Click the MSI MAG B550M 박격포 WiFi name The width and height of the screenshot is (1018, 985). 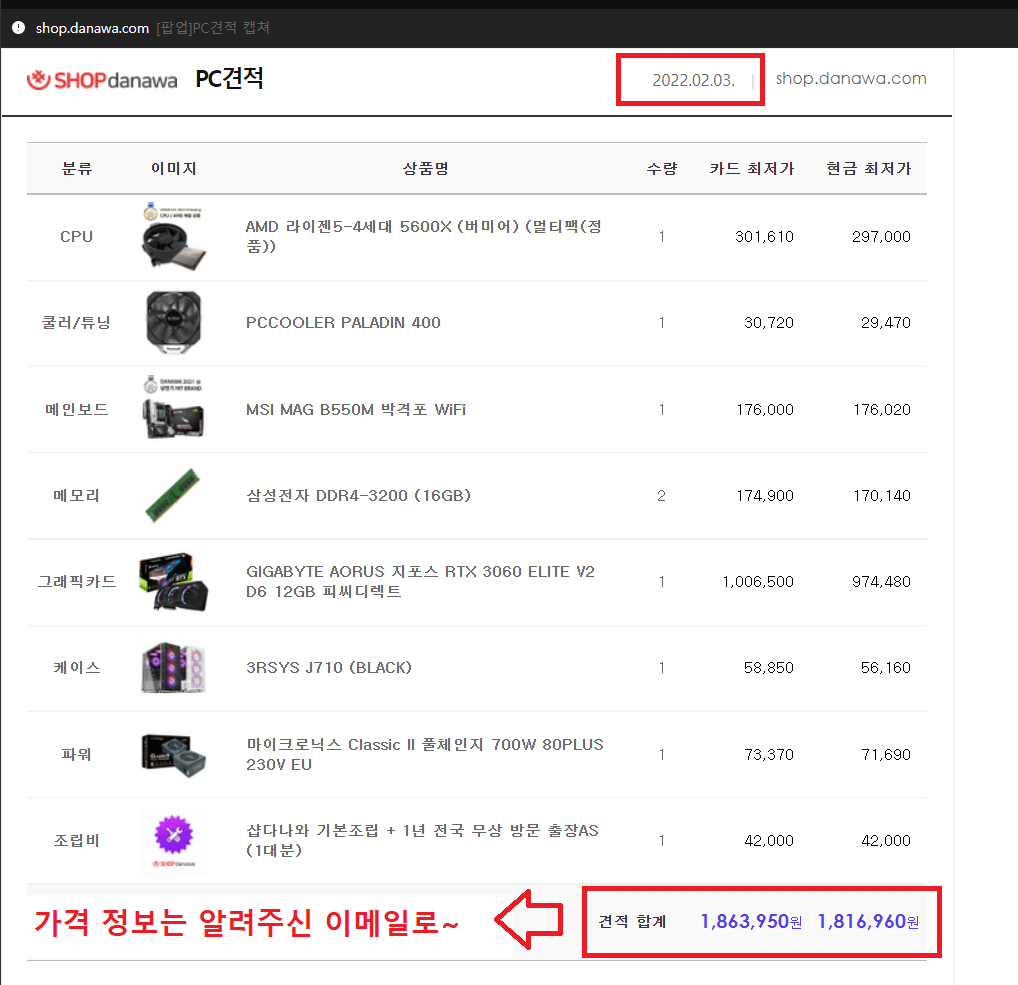(356, 410)
